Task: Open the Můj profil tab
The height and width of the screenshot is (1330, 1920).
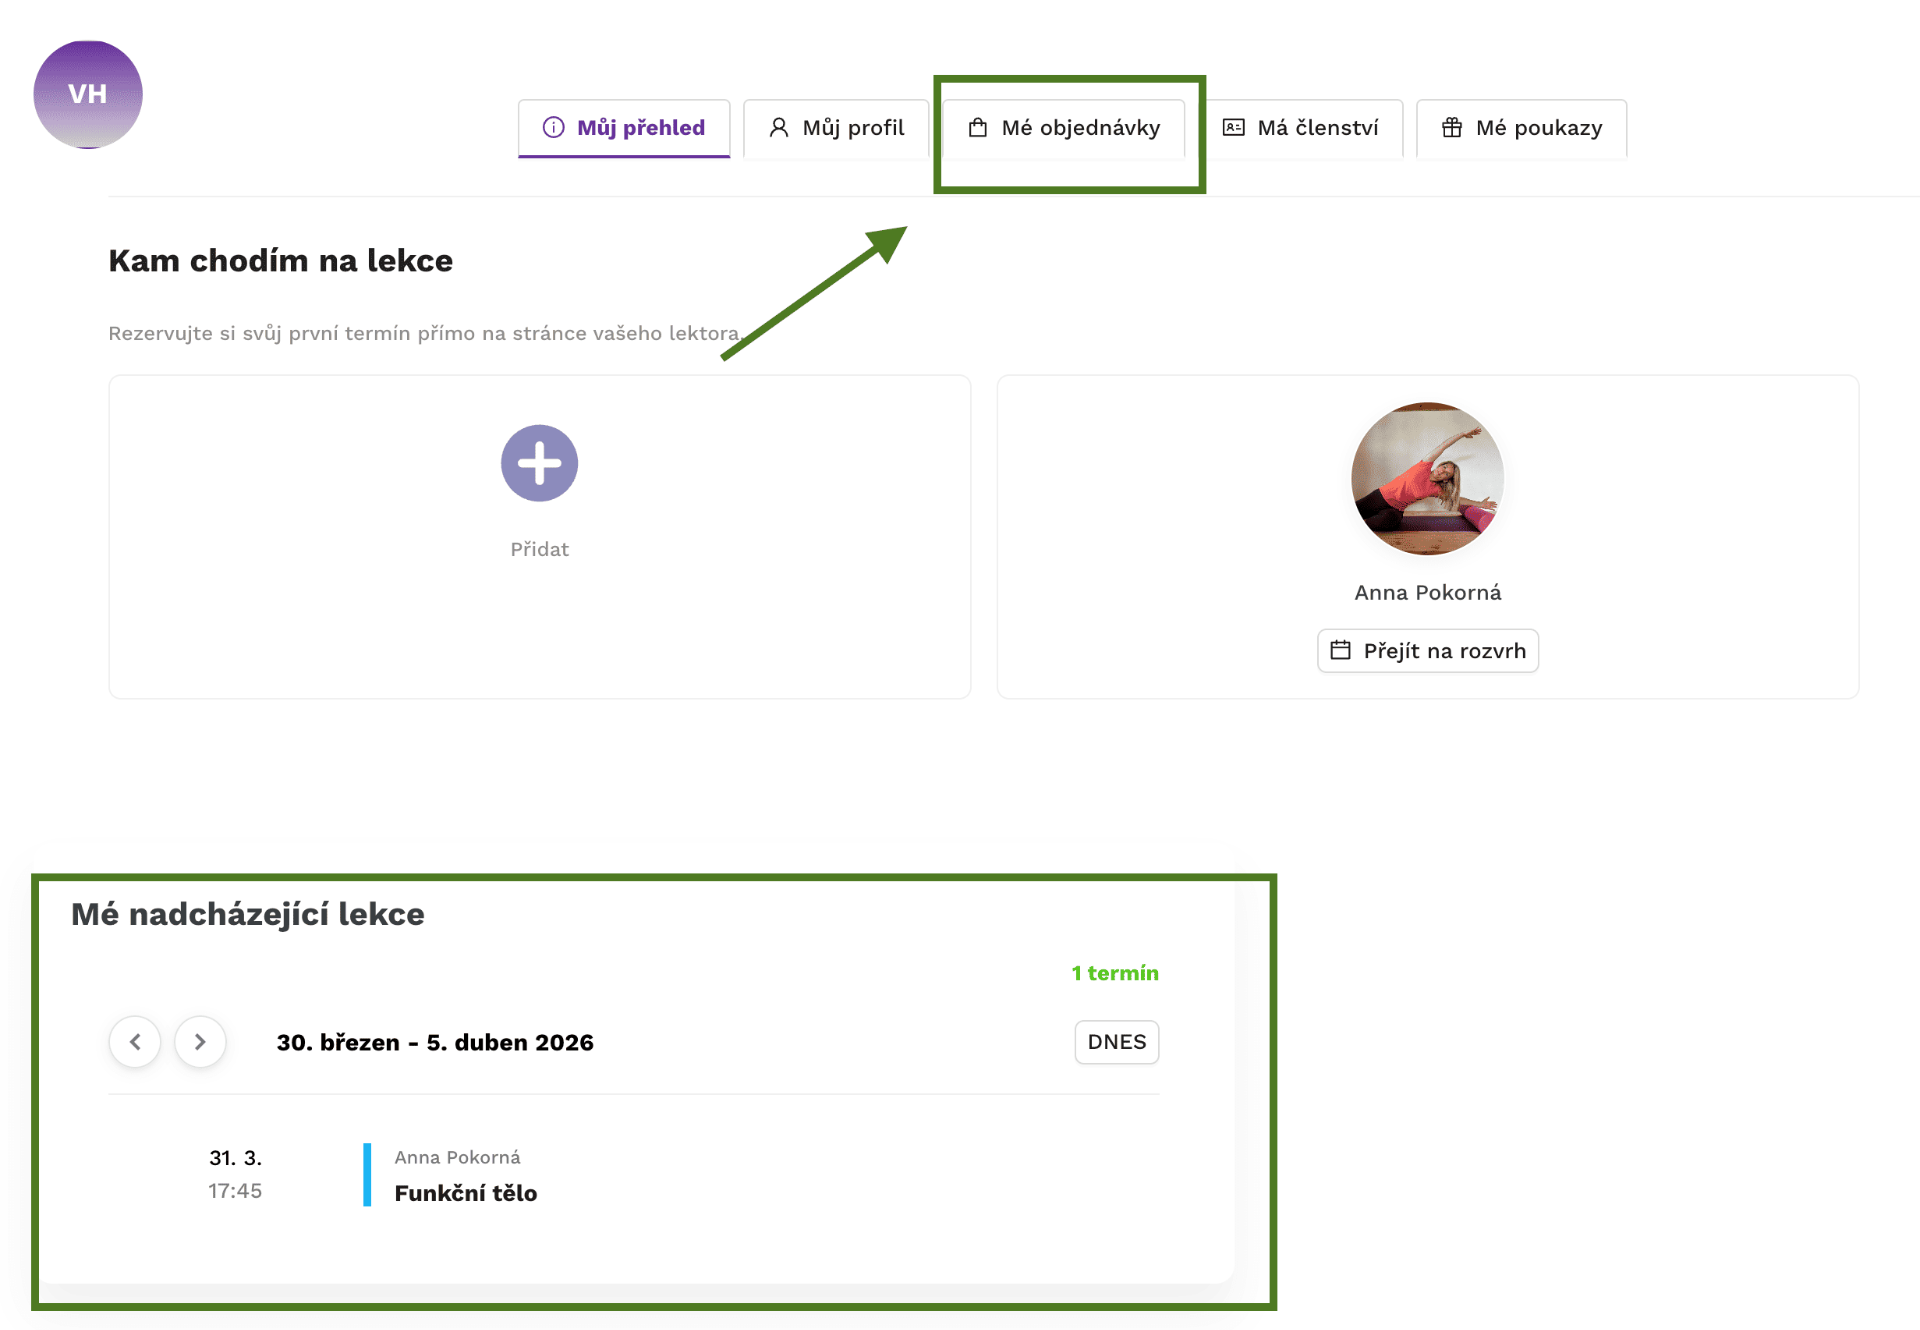Action: click(x=836, y=128)
